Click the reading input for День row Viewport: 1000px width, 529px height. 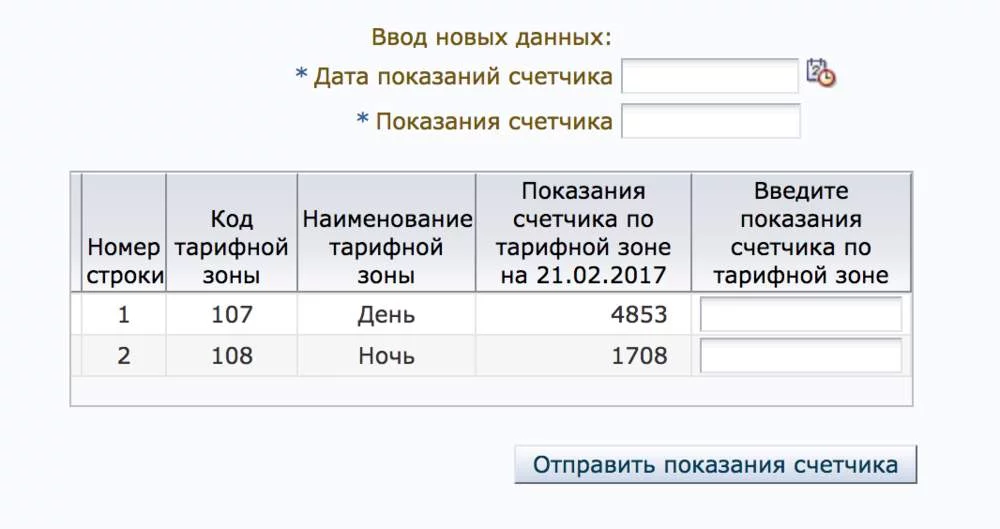pos(800,315)
